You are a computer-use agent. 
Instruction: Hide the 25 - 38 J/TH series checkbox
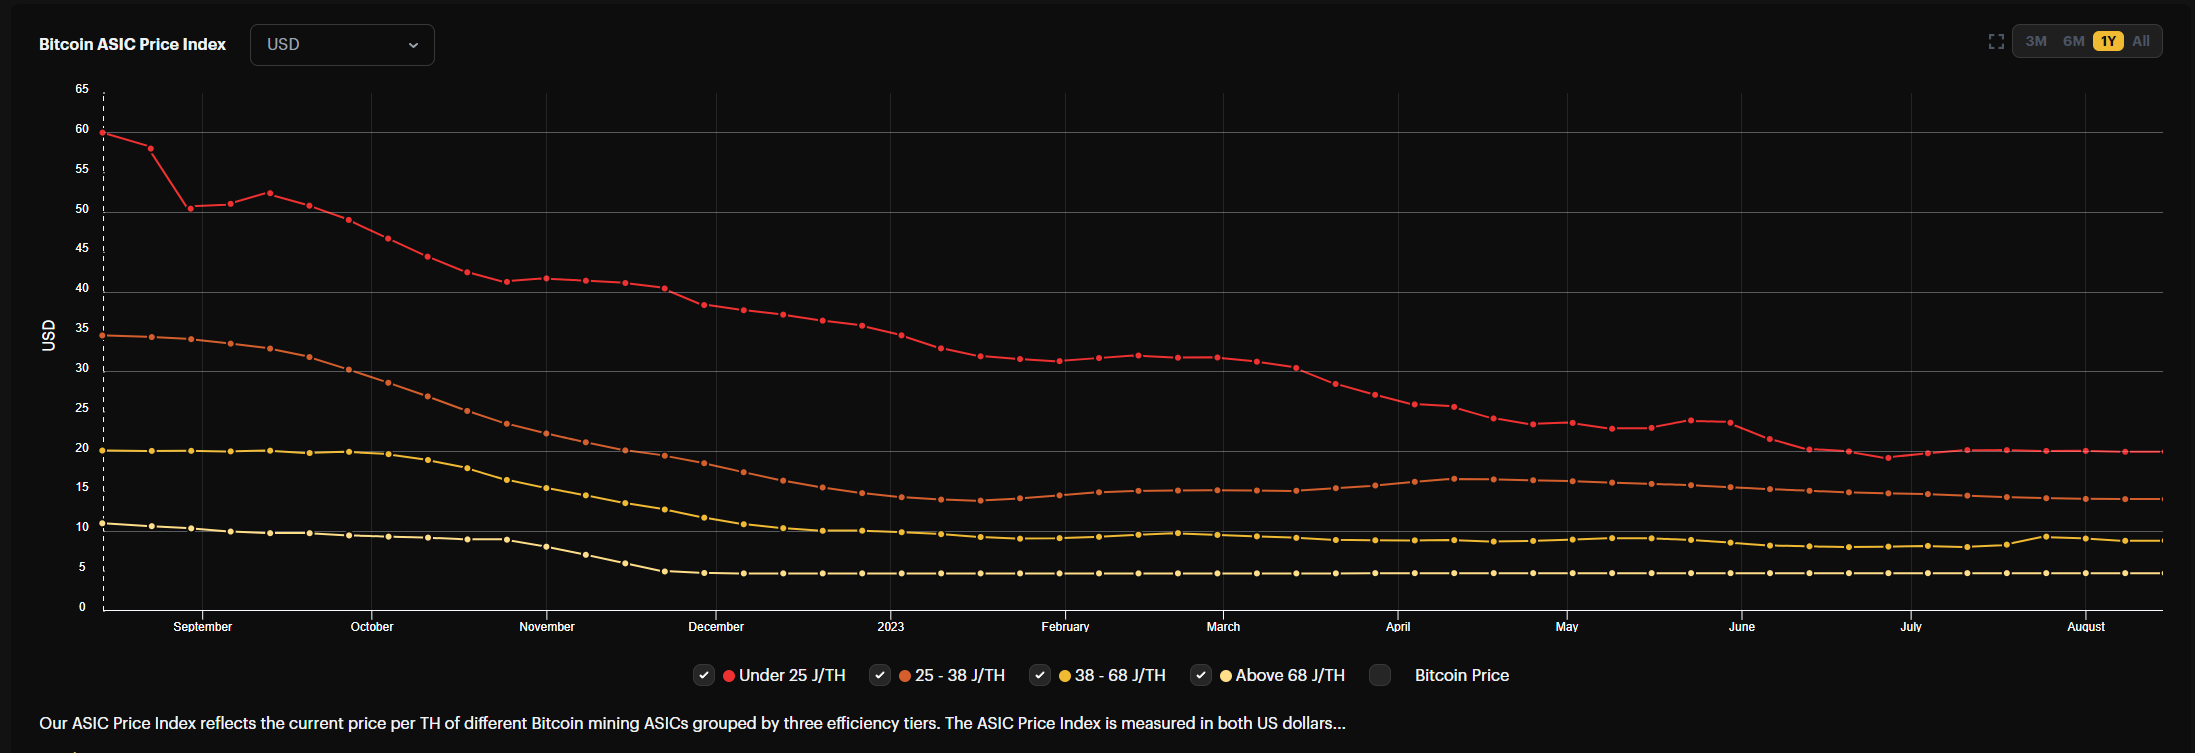[x=880, y=675]
